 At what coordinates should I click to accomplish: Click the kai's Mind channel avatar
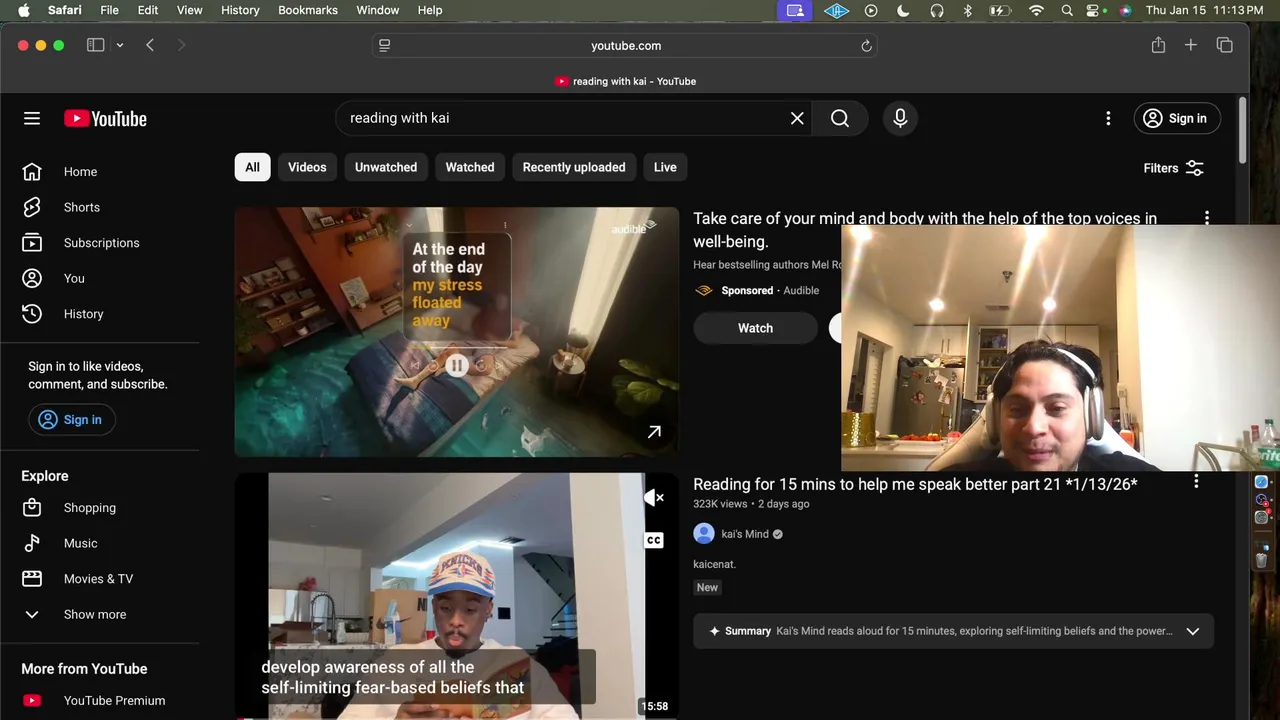[704, 534]
